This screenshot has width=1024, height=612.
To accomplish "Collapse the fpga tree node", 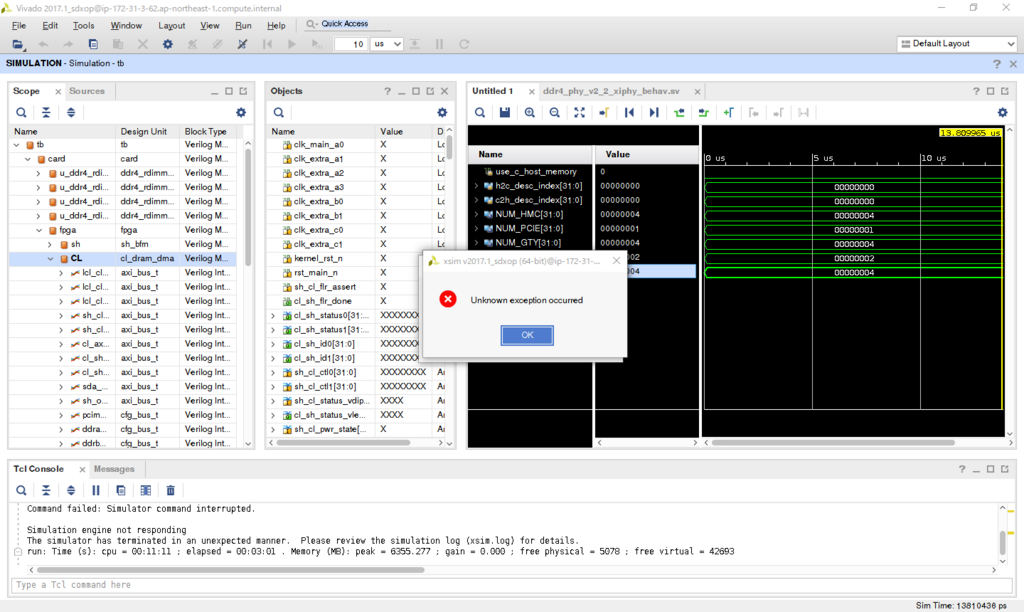I will click(x=39, y=230).
